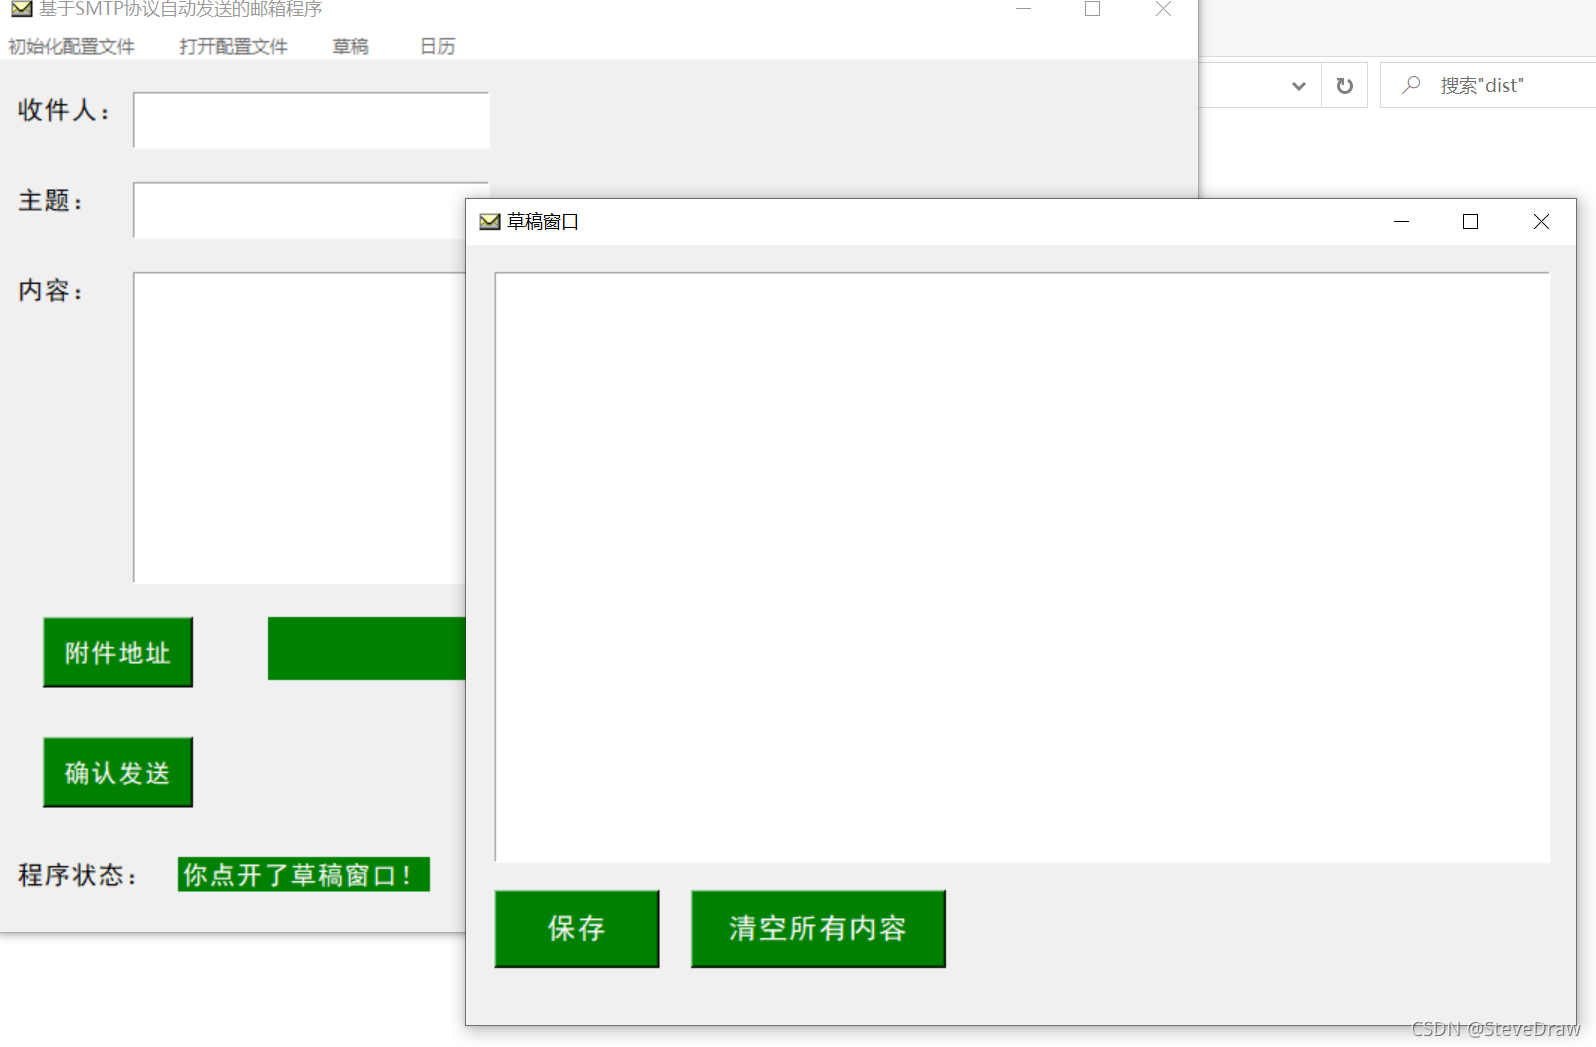Image resolution: width=1596 pixels, height=1047 pixels.
Task: Close the 草稿窗口 window
Action: point(1541,221)
